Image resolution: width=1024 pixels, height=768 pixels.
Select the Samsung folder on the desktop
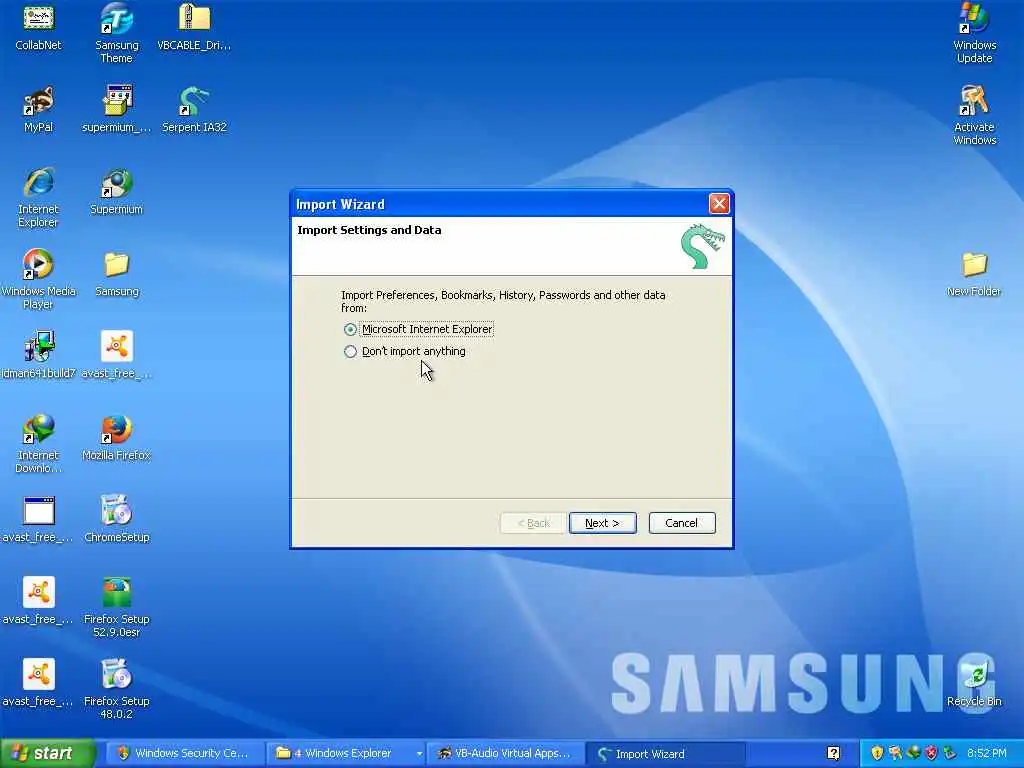click(x=117, y=274)
